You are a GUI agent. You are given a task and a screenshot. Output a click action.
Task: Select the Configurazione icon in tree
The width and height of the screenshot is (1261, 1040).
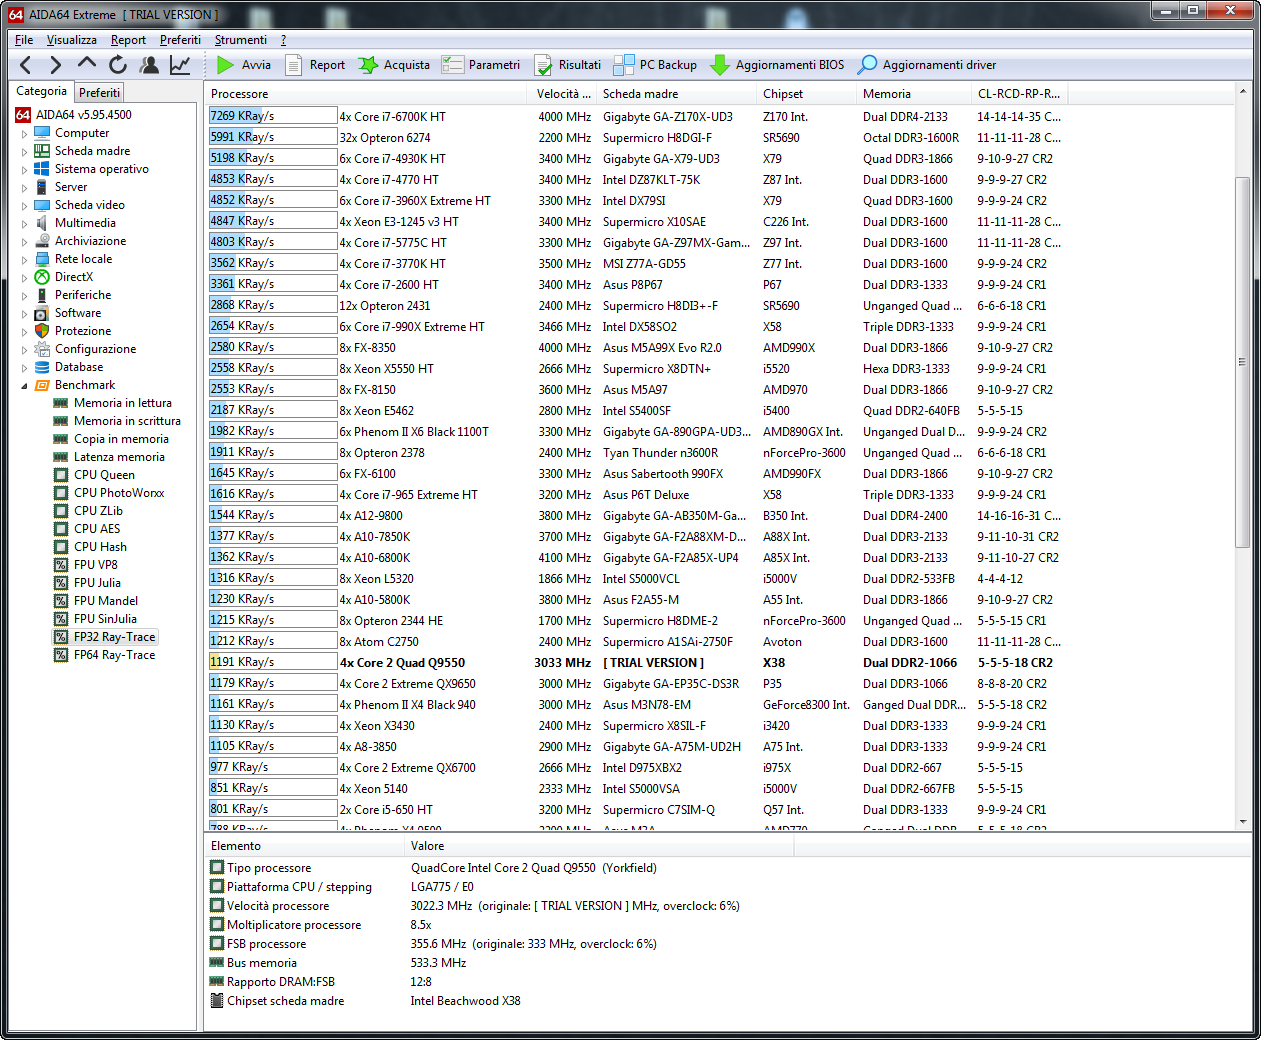click(42, 349)
